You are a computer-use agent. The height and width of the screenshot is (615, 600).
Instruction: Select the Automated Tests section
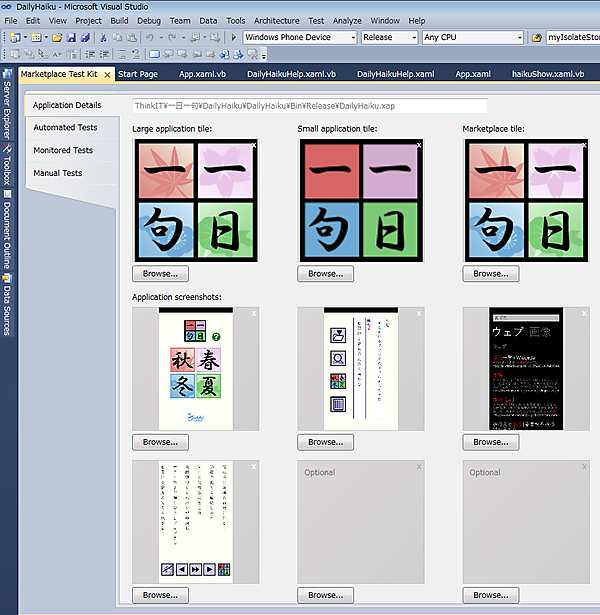[x=65, y=128]
